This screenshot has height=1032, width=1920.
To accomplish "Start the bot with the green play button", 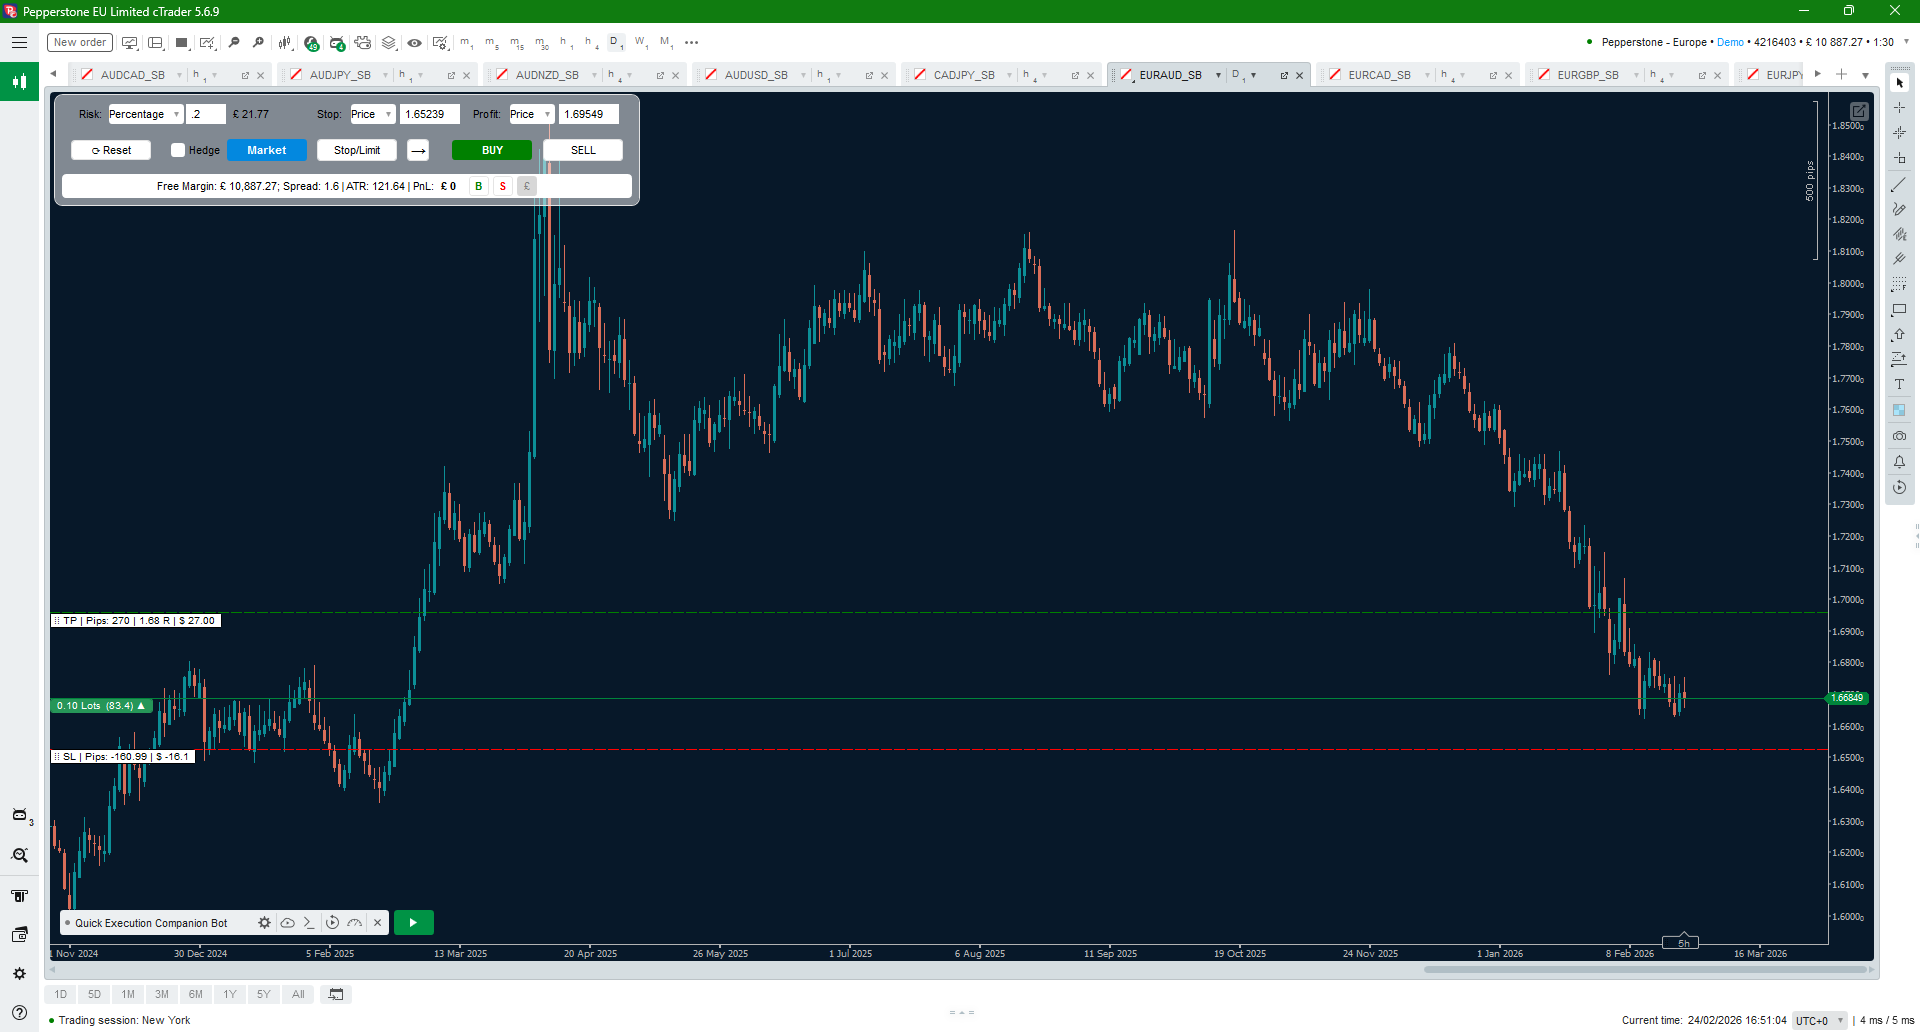I will point(413,923).
